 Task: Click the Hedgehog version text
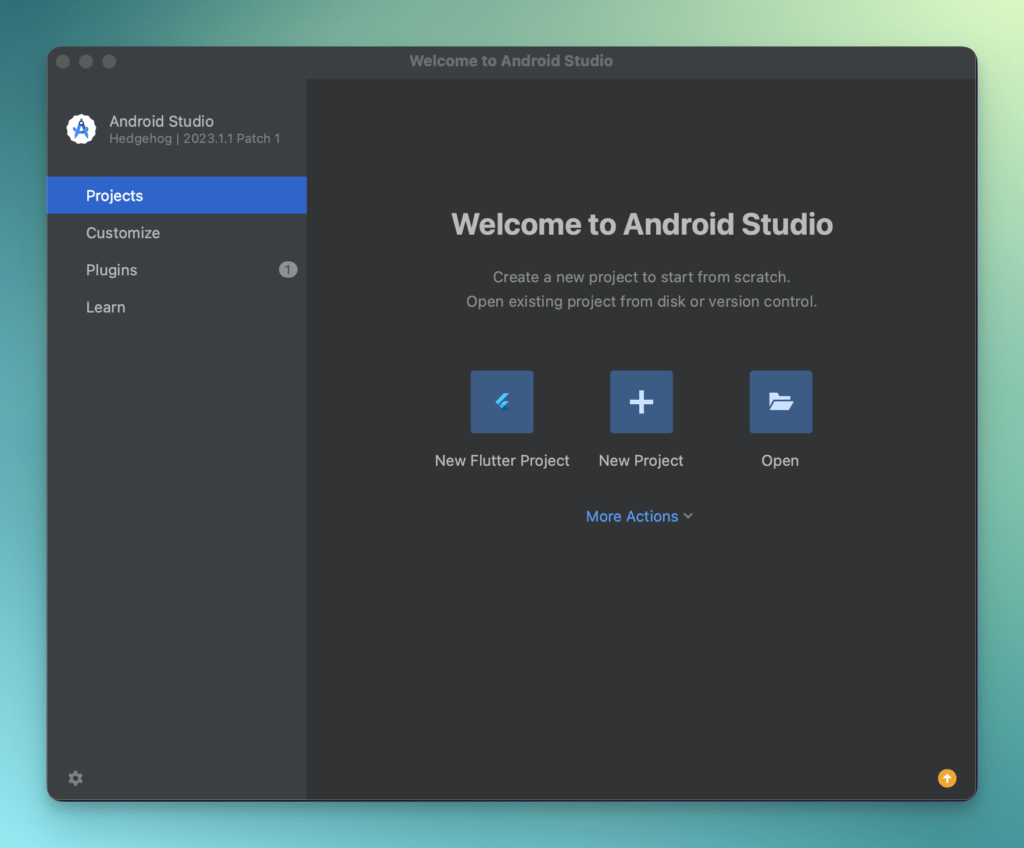195,139
